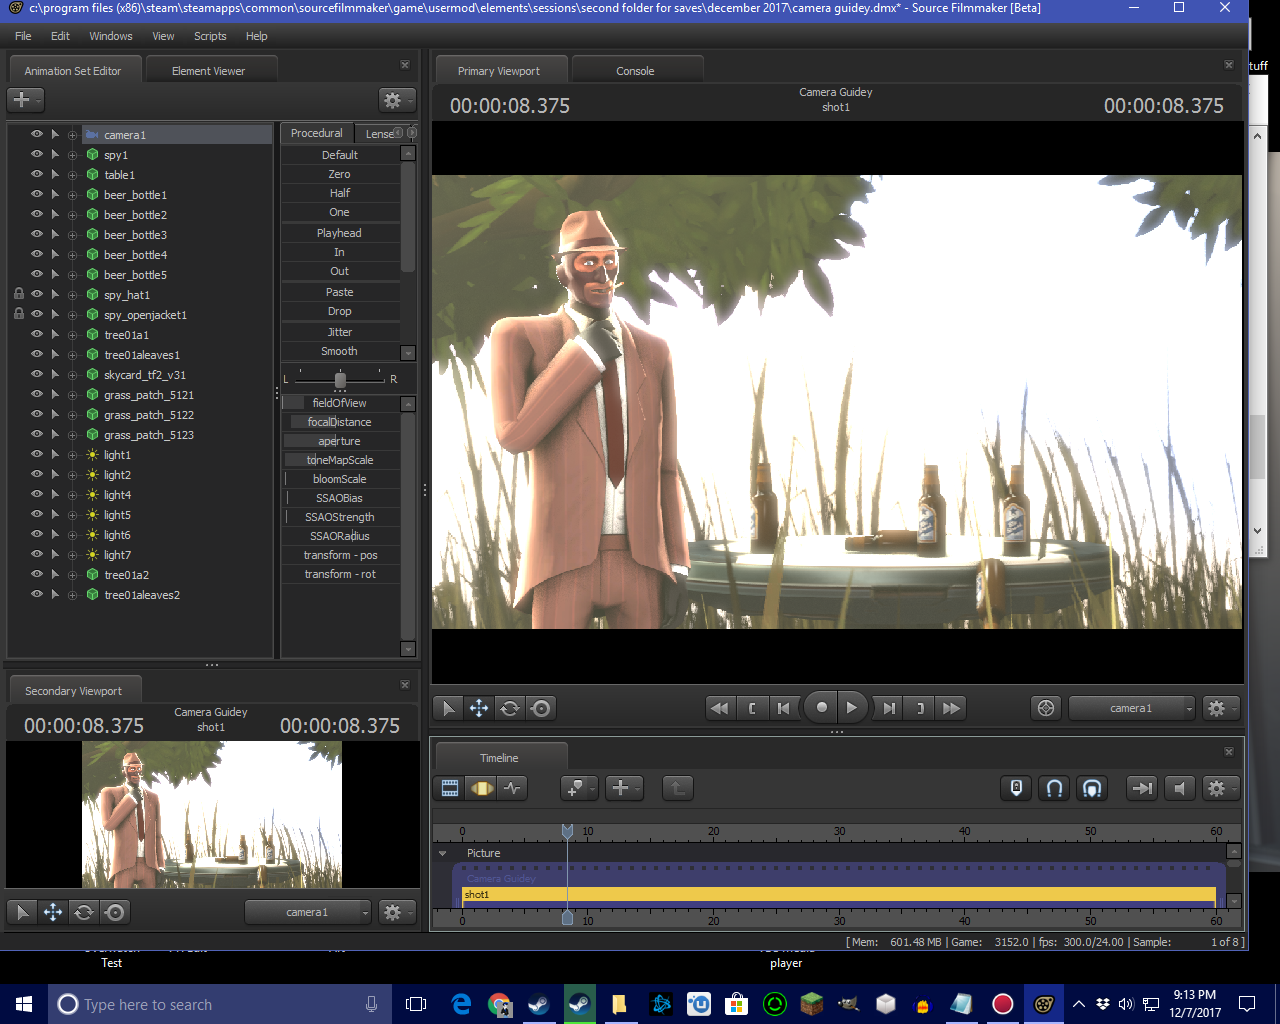Screen dimensions: 1280x1024
Task: Apply the Zero procedural preset
Action: tap(340, 174)
